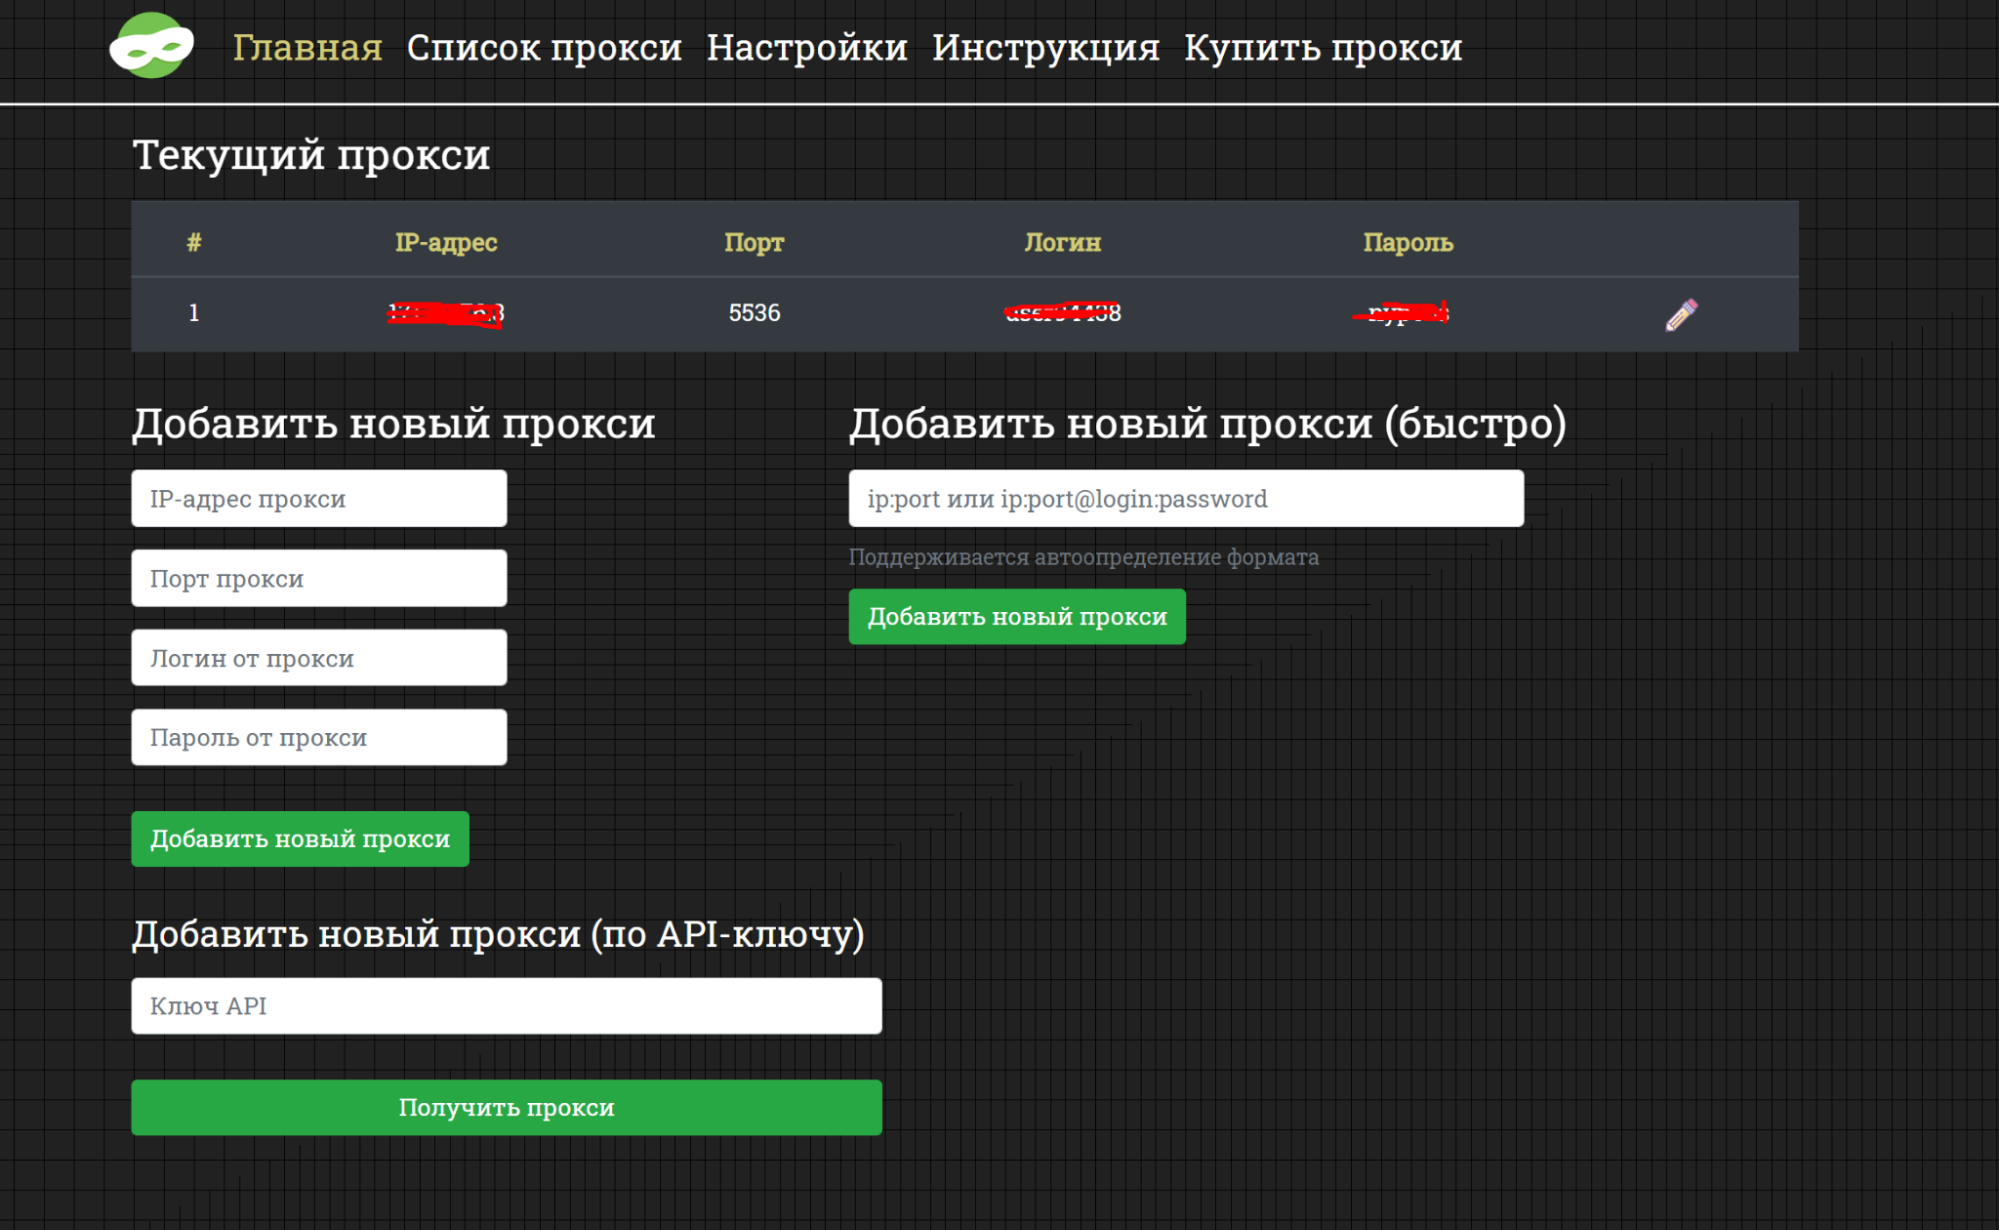
Task: Click the Добавить новый прокси (по API-ключу) heading
Action: tap(498, 933)
